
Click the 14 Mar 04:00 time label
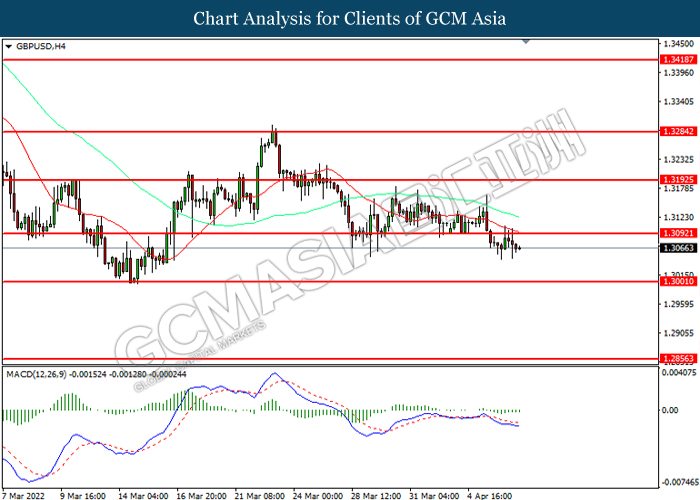pyautogui.click(x=143, y=496)
